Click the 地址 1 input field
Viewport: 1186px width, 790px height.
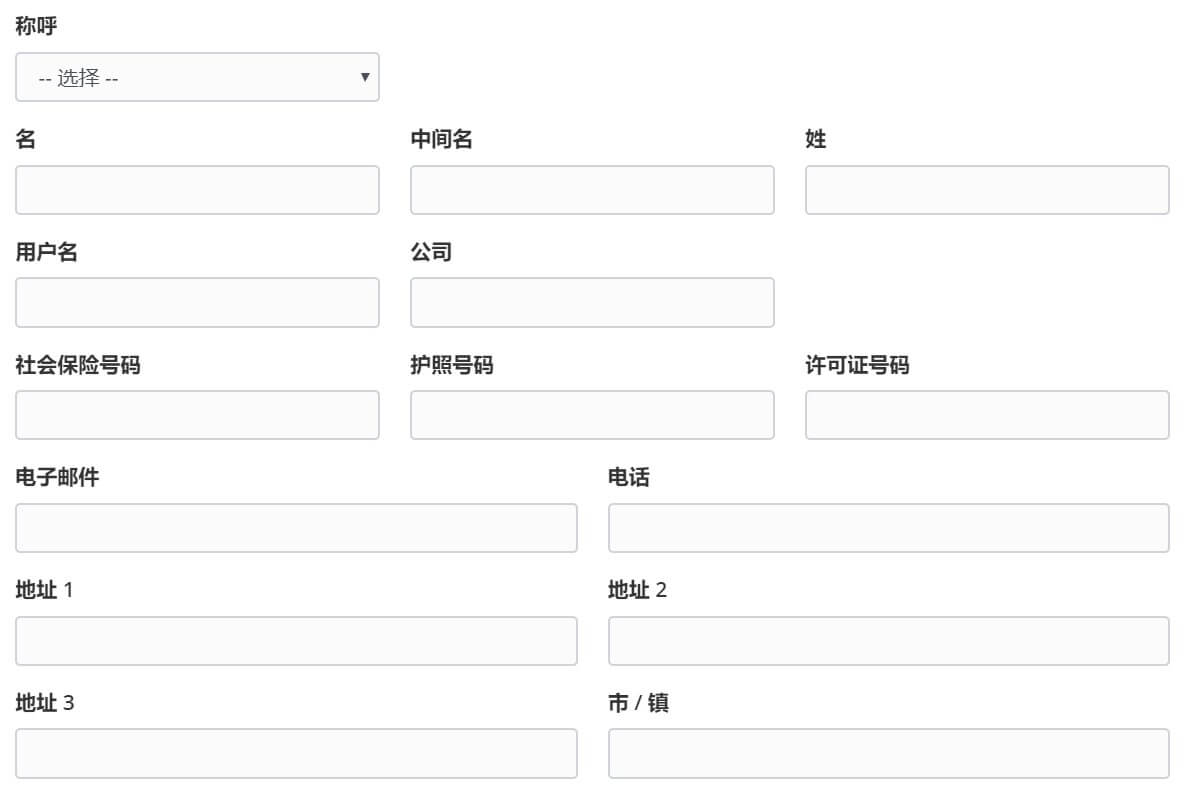pos(296,641)
